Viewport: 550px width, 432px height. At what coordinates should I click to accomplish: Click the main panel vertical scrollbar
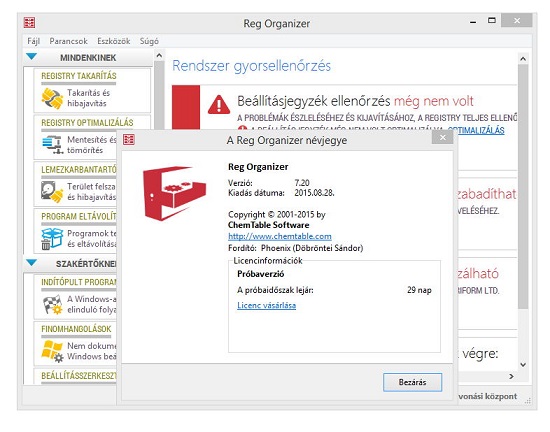pos(523,186)
